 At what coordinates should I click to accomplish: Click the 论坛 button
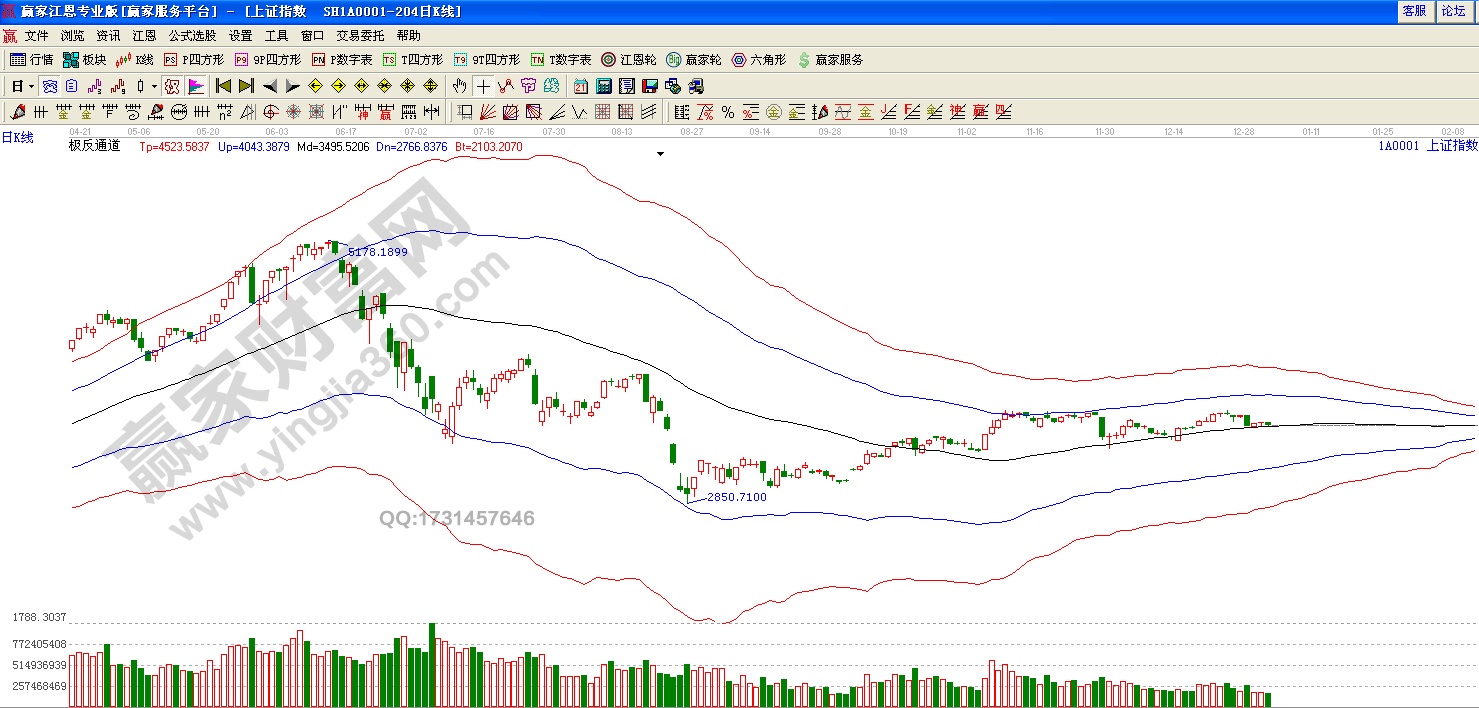point(1453,11)
